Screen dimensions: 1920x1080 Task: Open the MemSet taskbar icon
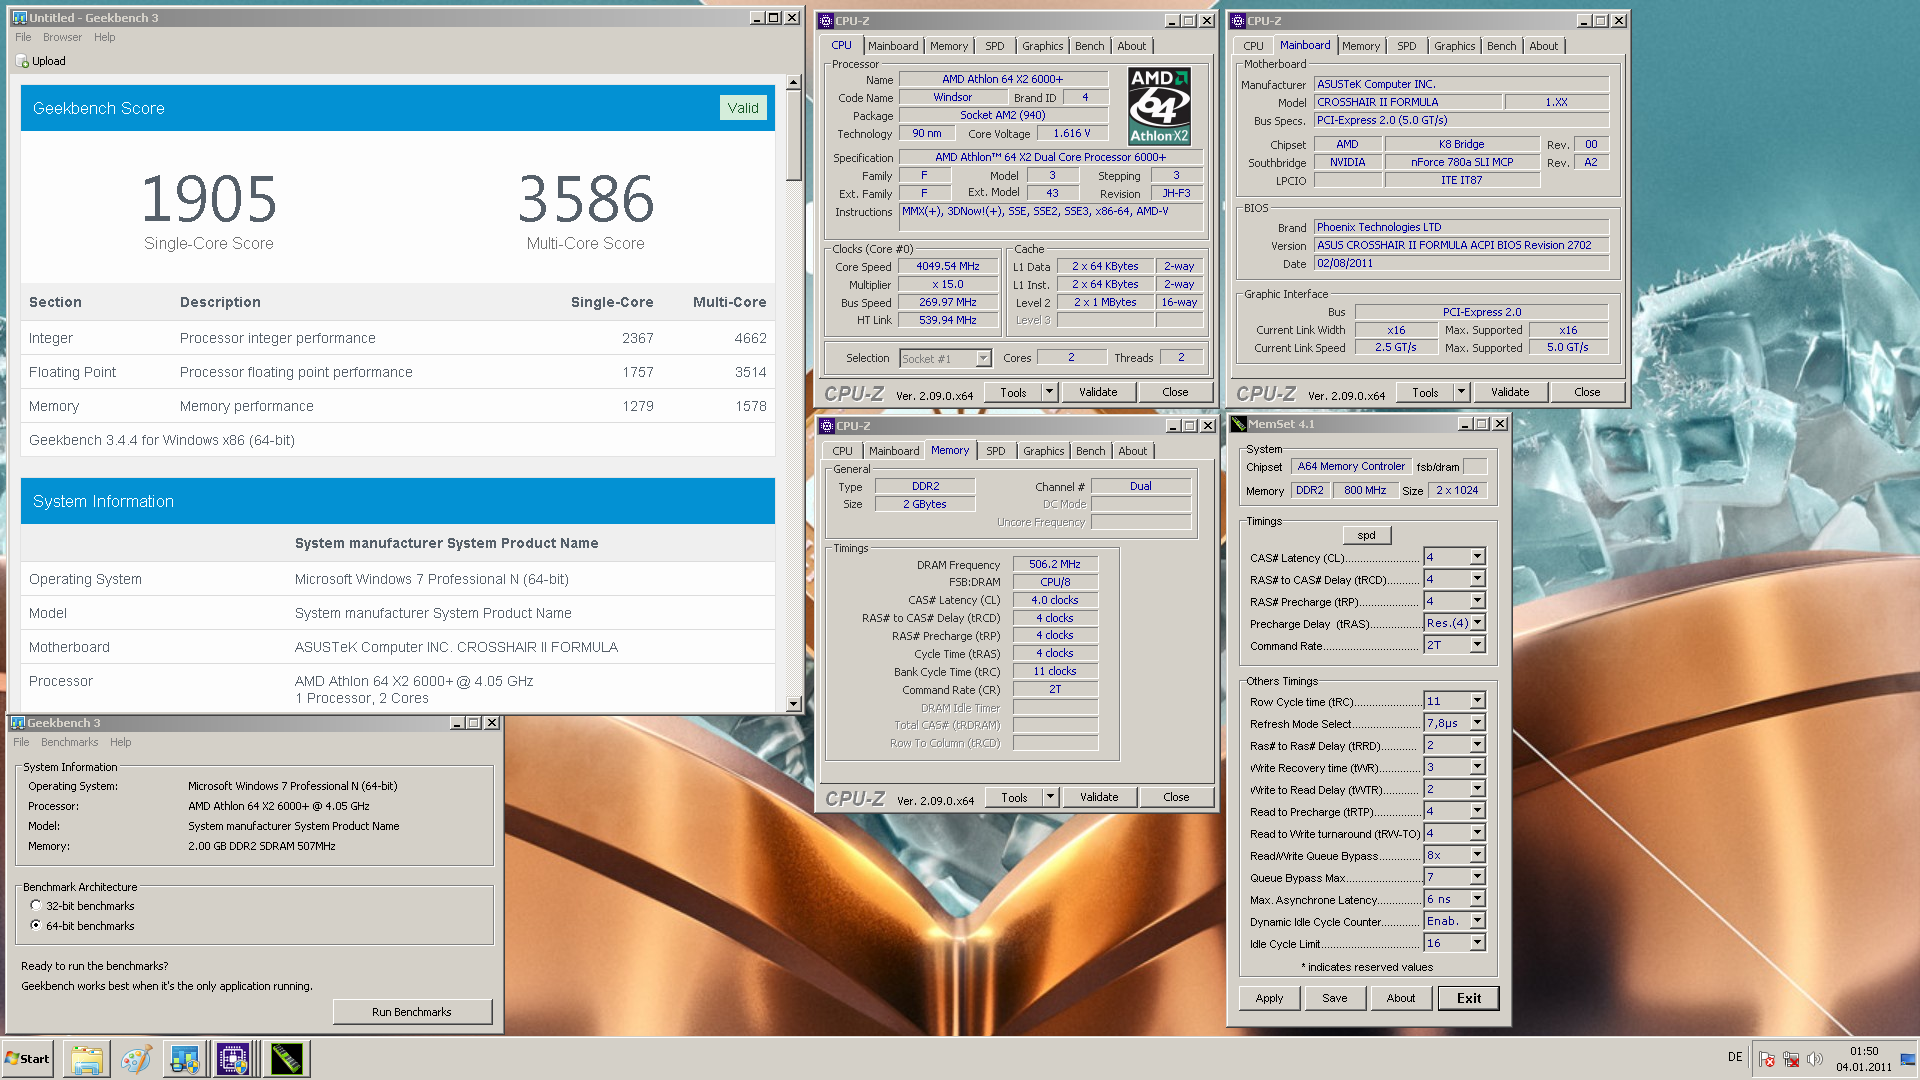click(x=287, y=1059)
